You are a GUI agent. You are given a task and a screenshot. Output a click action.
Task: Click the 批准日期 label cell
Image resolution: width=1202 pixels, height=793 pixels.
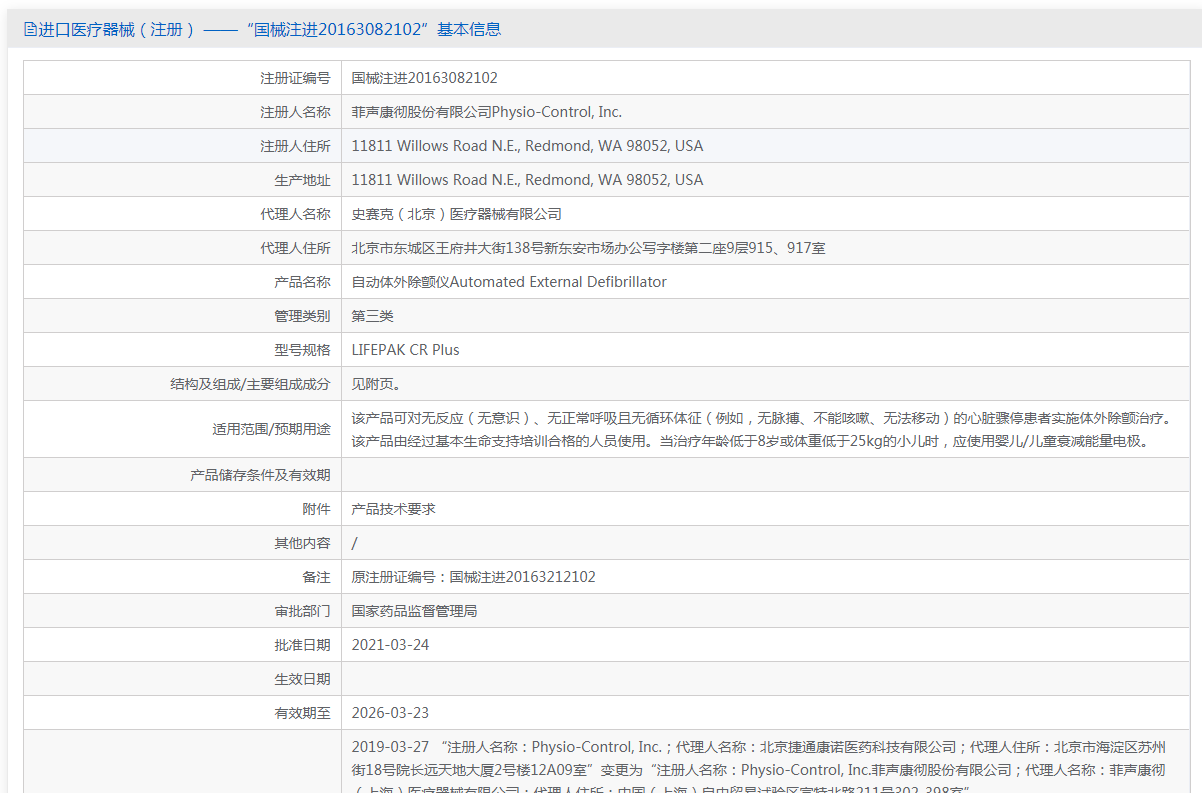coord(183,645)
